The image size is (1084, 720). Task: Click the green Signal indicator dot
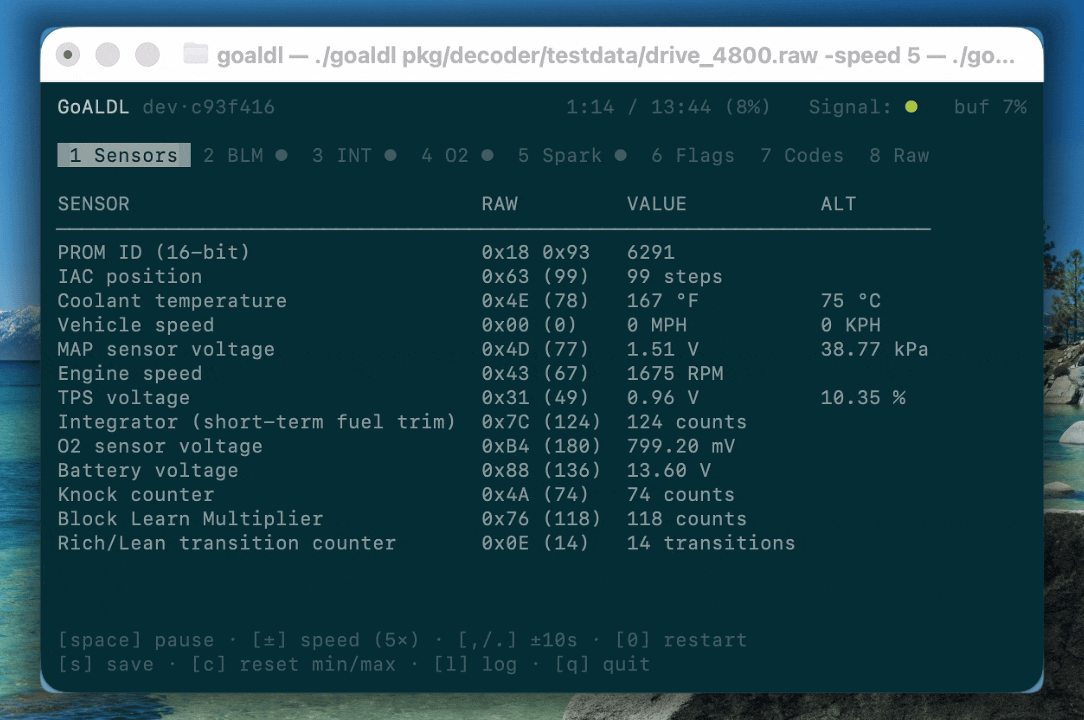(911, 107)
